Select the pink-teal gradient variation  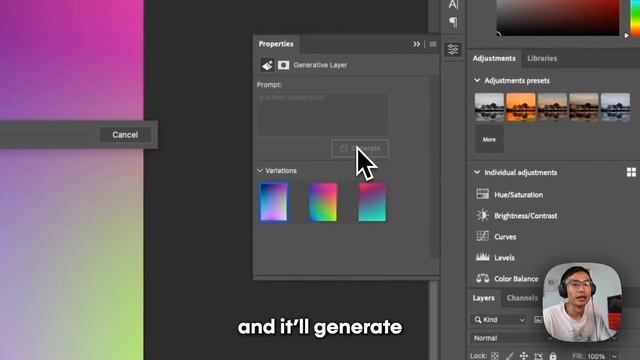[372, 202]
